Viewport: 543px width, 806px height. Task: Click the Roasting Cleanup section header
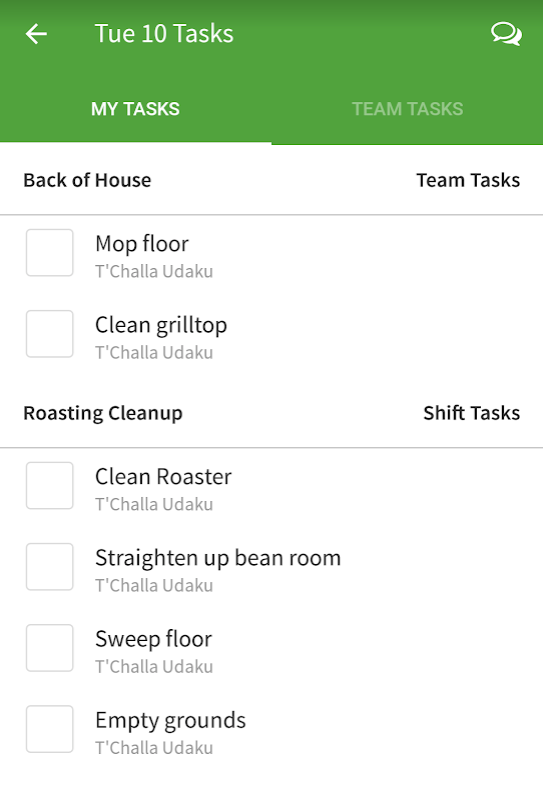pyautogui.click(x=103, y=413)
